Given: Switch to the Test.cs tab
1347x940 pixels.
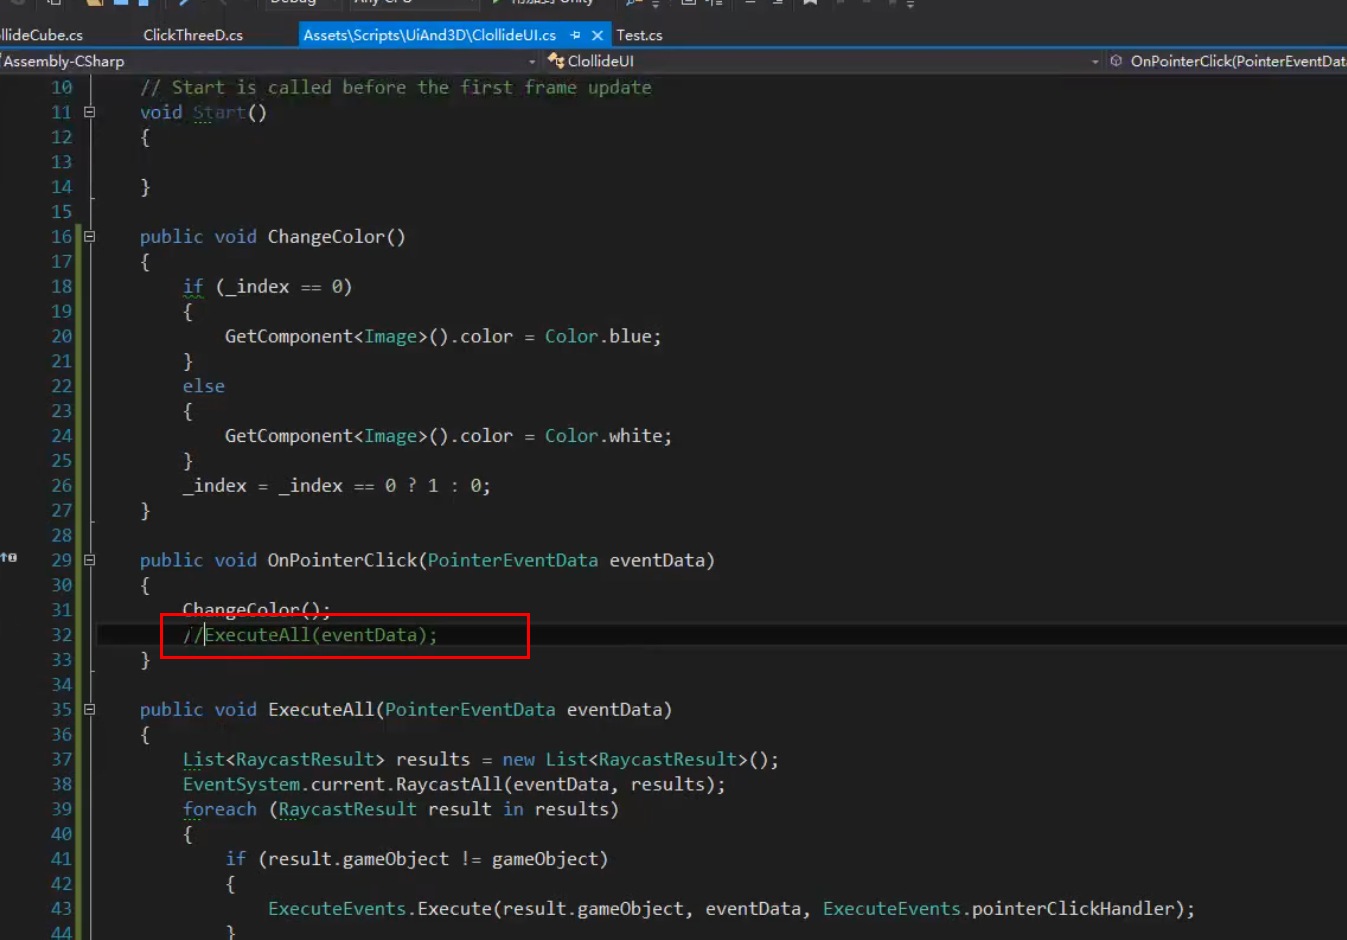Looking at the screenshot, I should pos(639,35).
